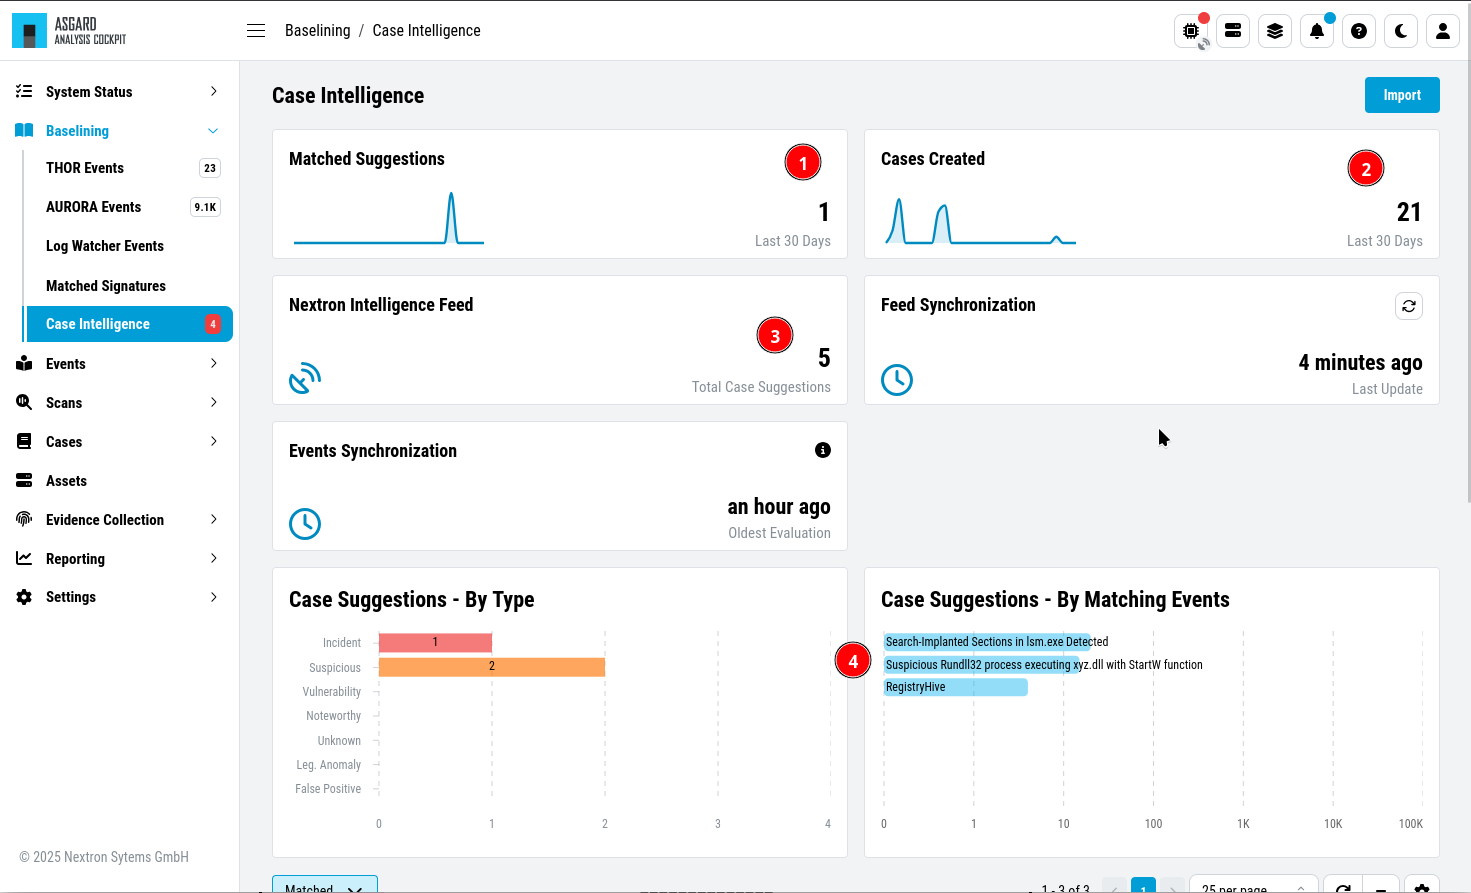Click the Events sidebar icon

pos(24,363)
